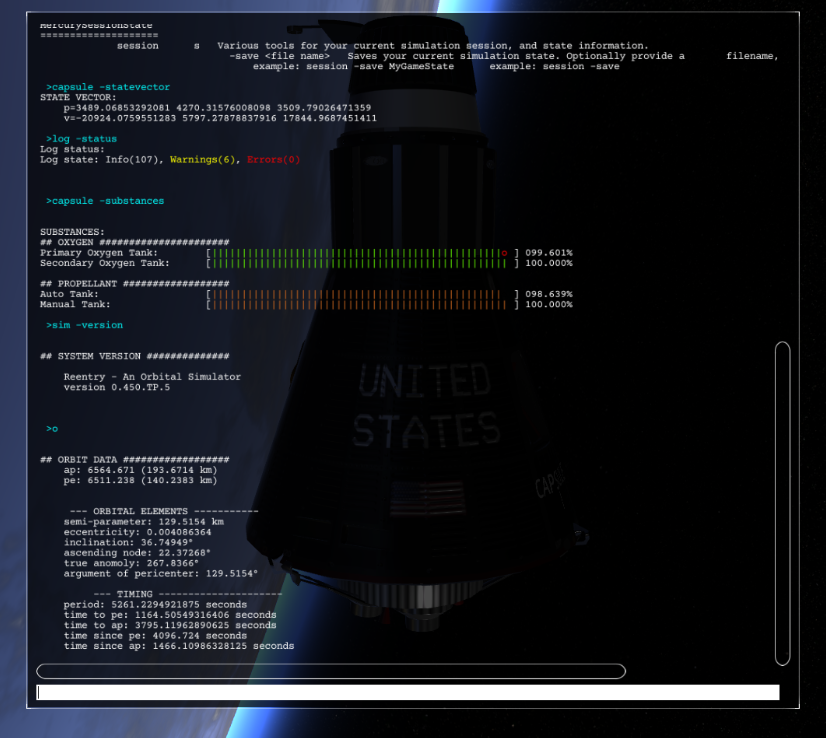Click the "099.601%" primary oxygen value
This screenshot has width=826, height=738.
pos(549,253)
